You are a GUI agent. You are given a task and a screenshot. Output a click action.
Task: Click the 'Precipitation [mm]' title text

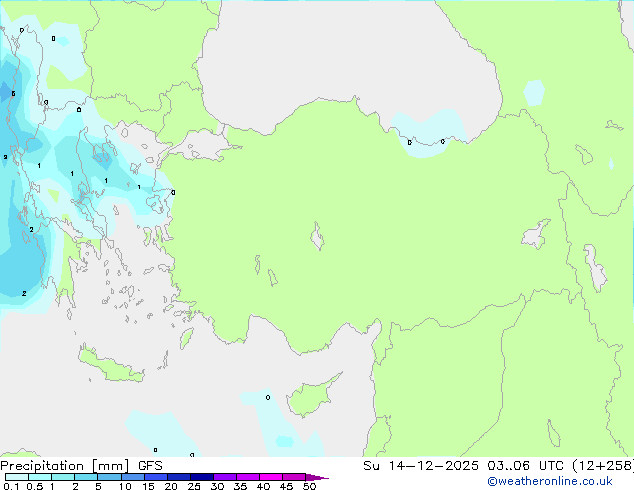pyautogui.click(x=65, y=466)
